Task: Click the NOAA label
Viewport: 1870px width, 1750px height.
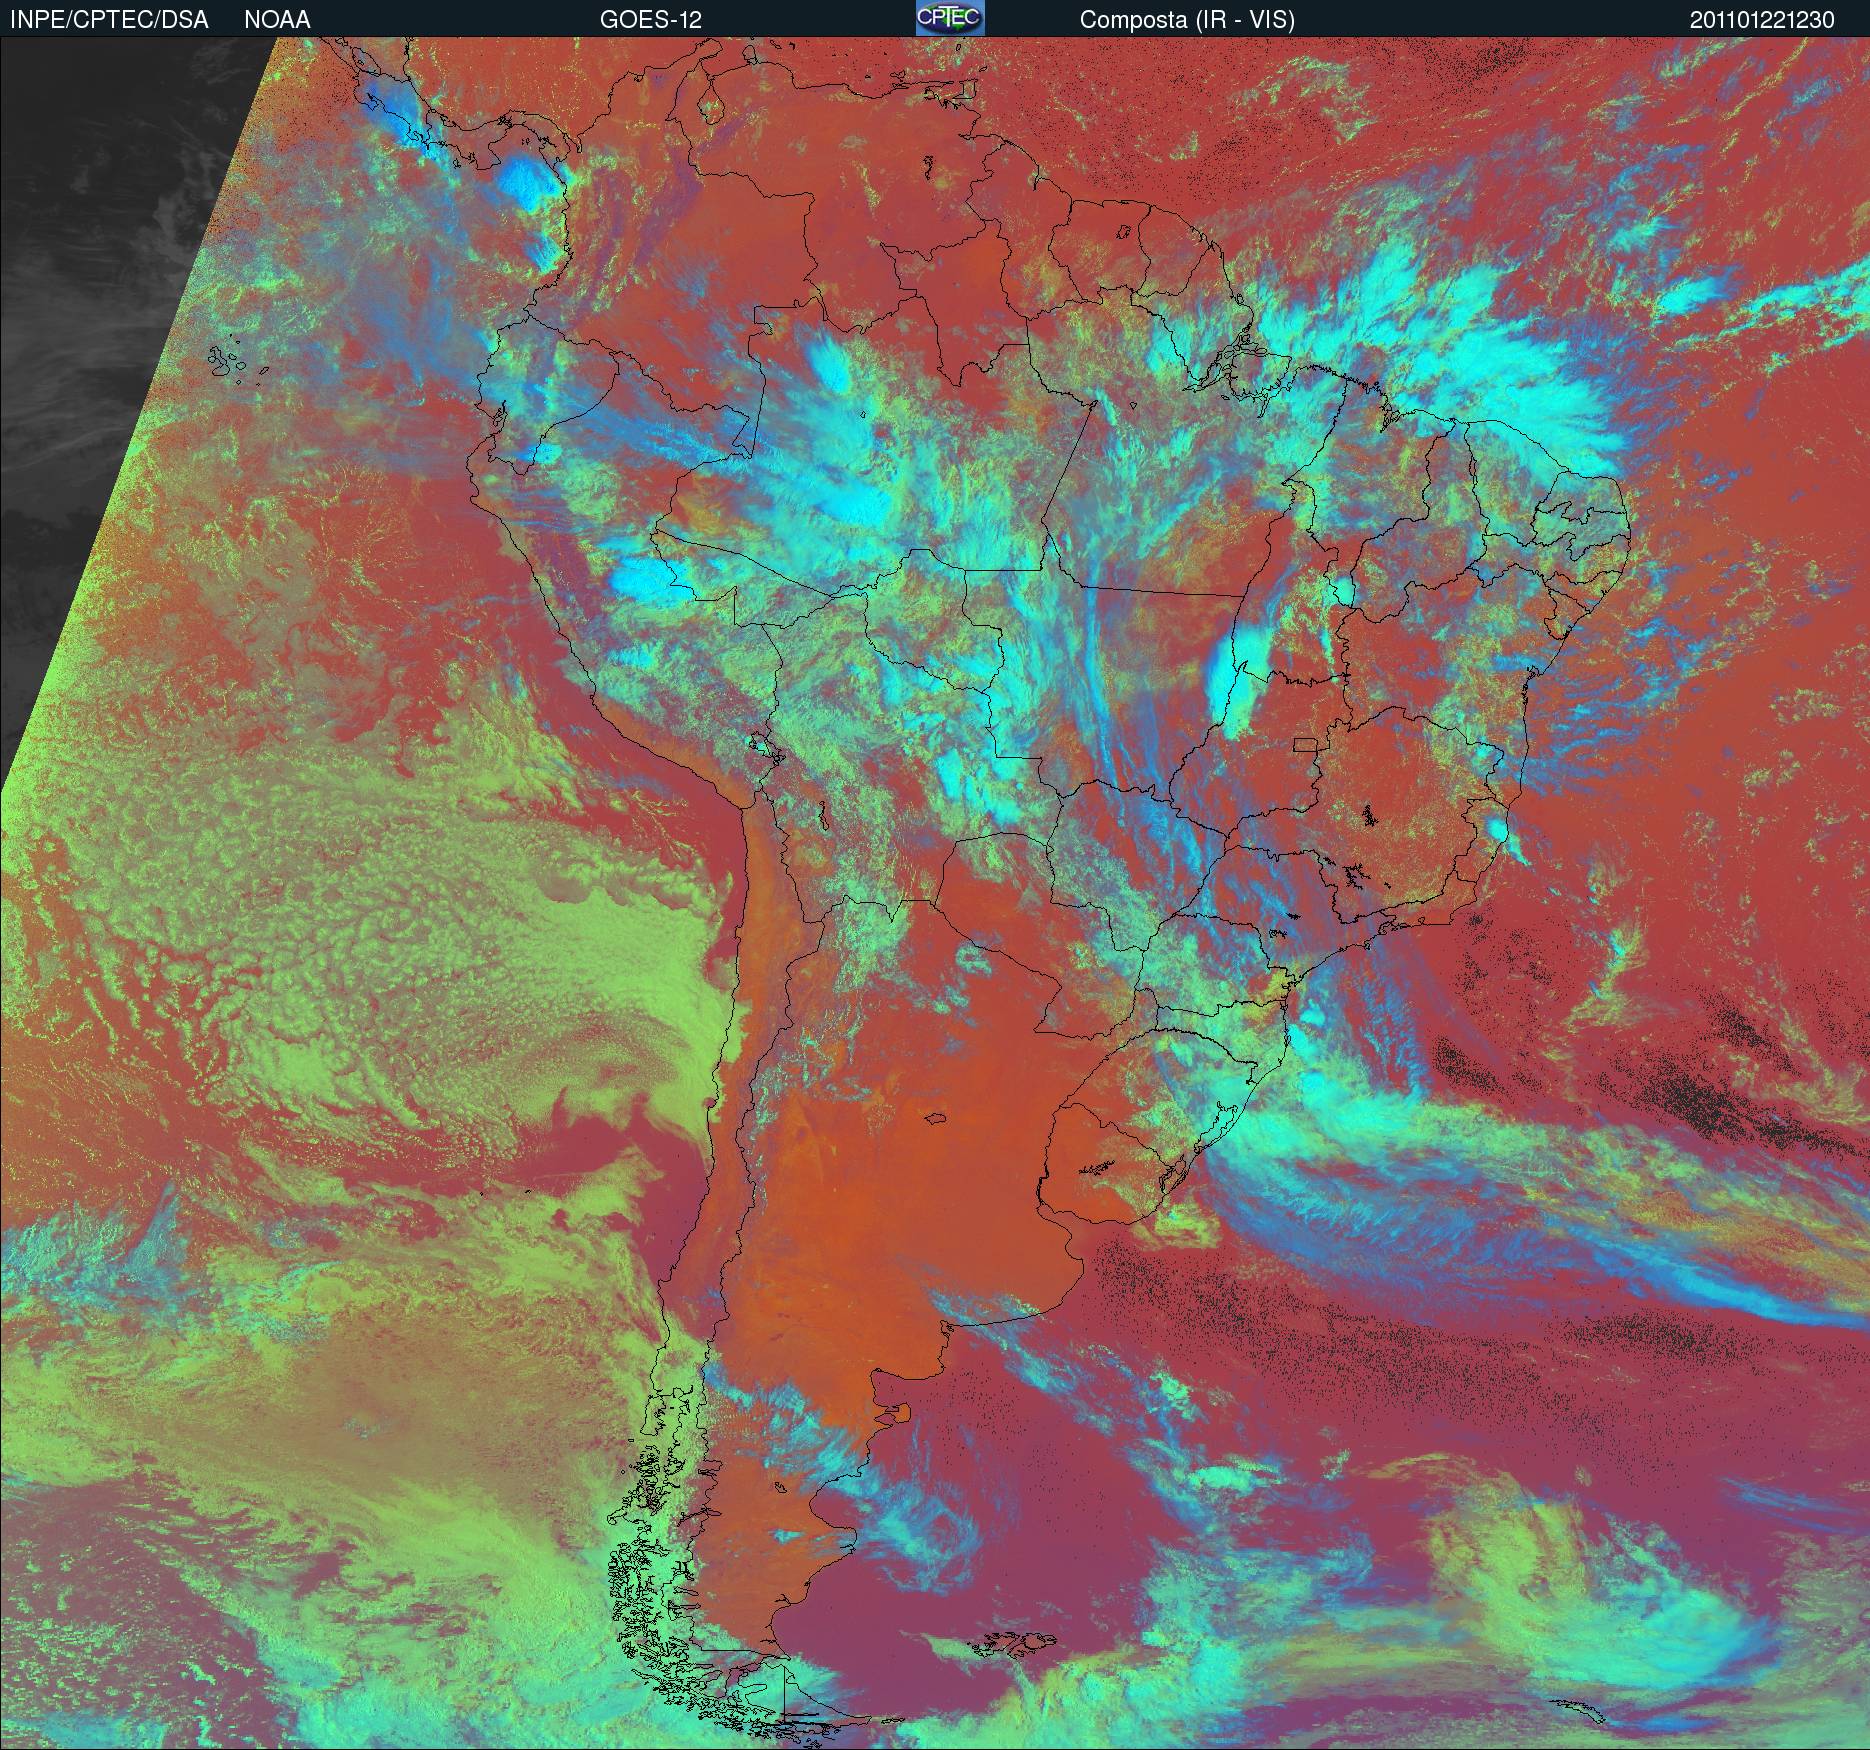Action: coord(277,20)
